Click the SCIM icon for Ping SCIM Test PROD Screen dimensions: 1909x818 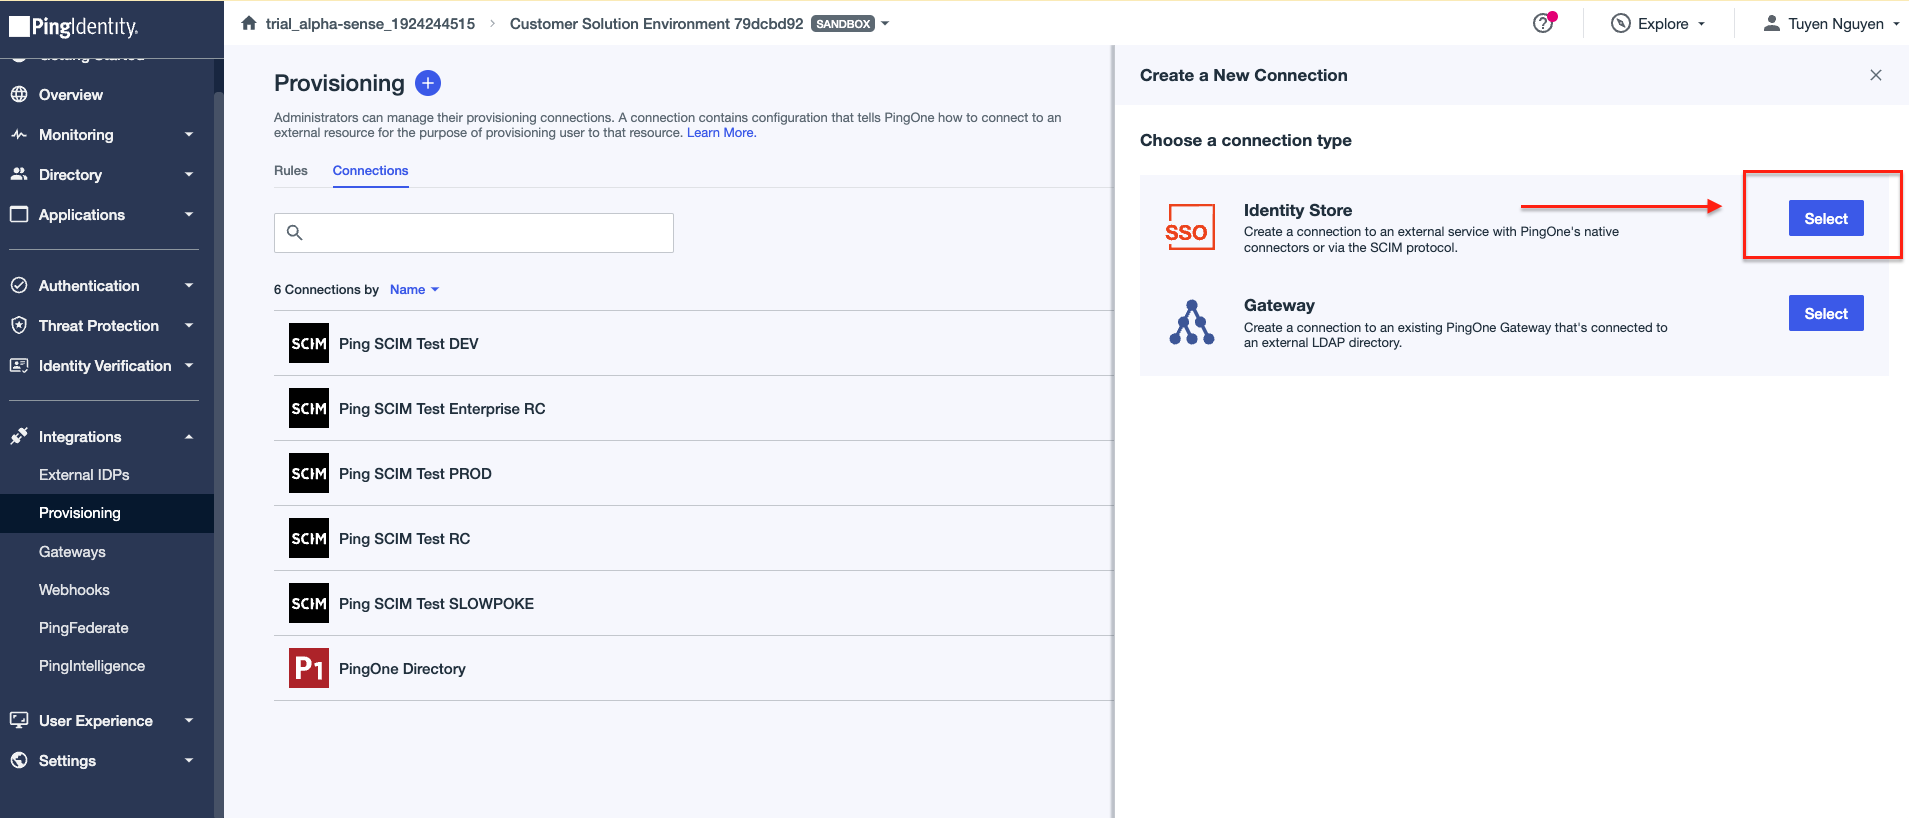pyautogui.click(x=309, y=473)
